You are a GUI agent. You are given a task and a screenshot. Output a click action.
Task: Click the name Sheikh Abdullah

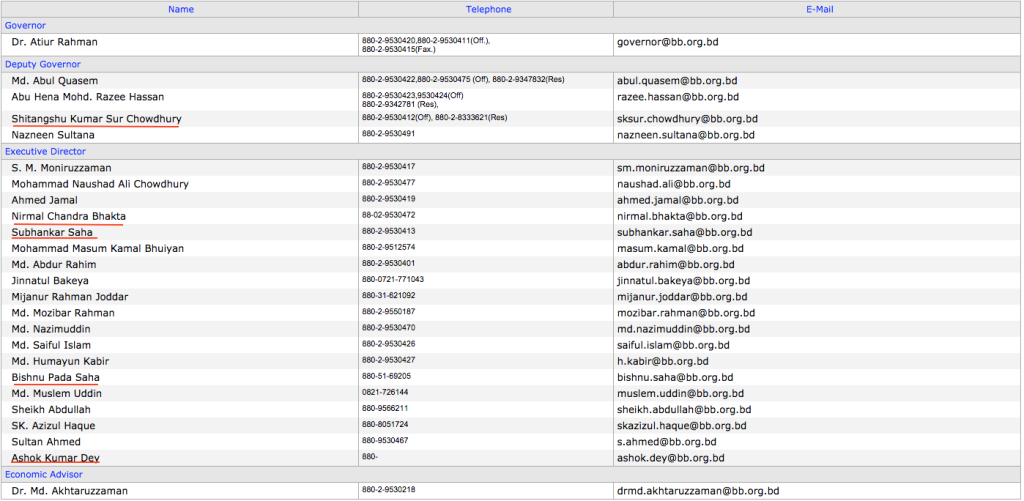click(x=51, y=409)
